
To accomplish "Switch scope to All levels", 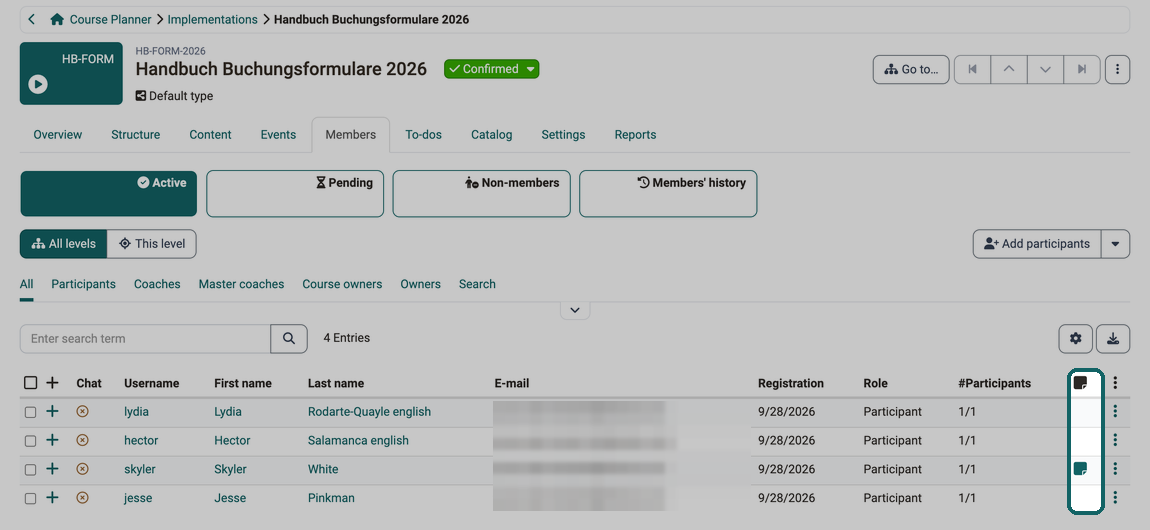I will [64, 244].
